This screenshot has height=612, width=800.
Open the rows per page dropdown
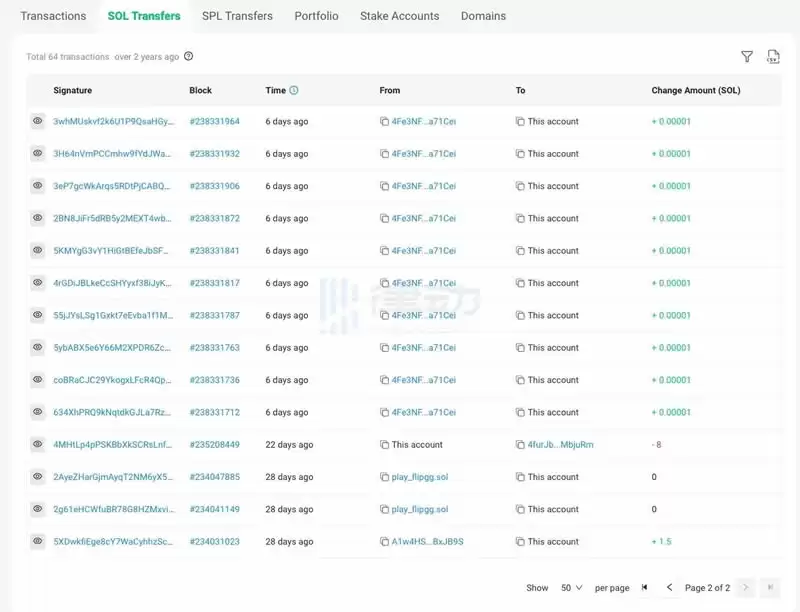[x=572, y=588]
